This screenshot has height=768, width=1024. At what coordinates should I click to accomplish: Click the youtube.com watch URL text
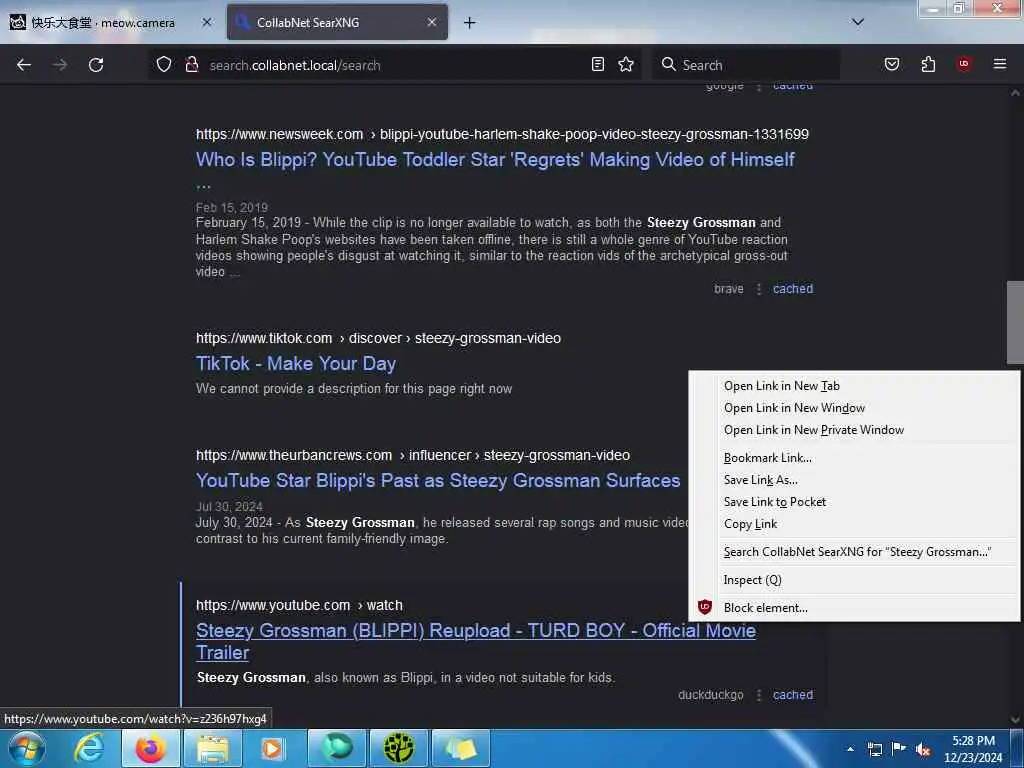[299, 605]
